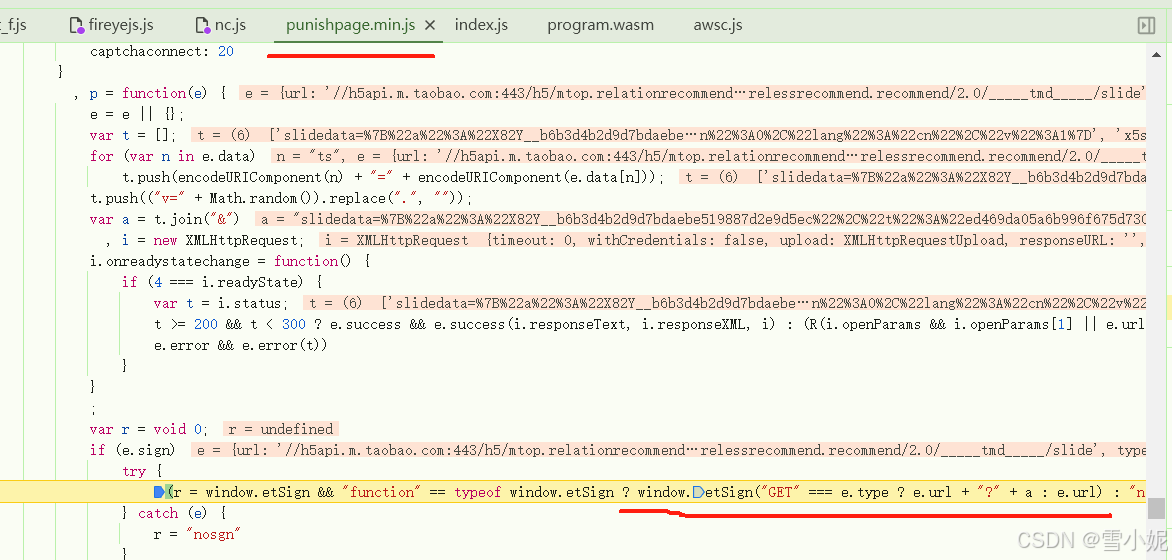
Task: Click the fireyejs.js file icon
Action: pos(76,25)
